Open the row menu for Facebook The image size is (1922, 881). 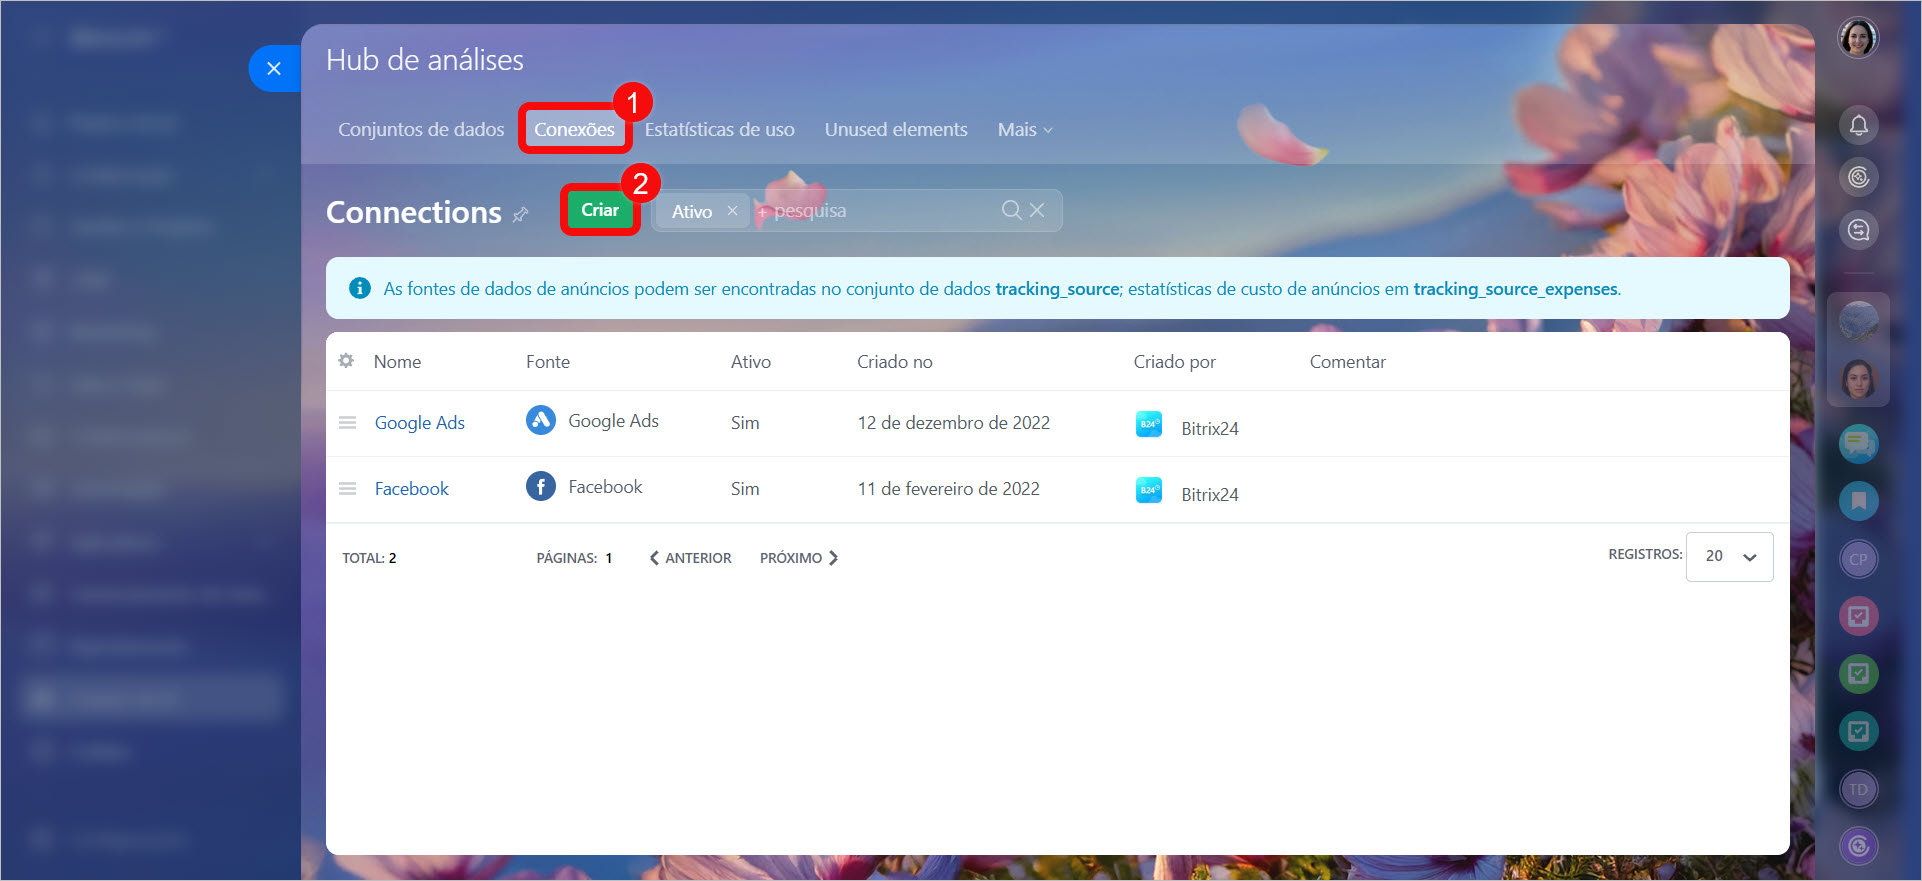tap(347, 489)
